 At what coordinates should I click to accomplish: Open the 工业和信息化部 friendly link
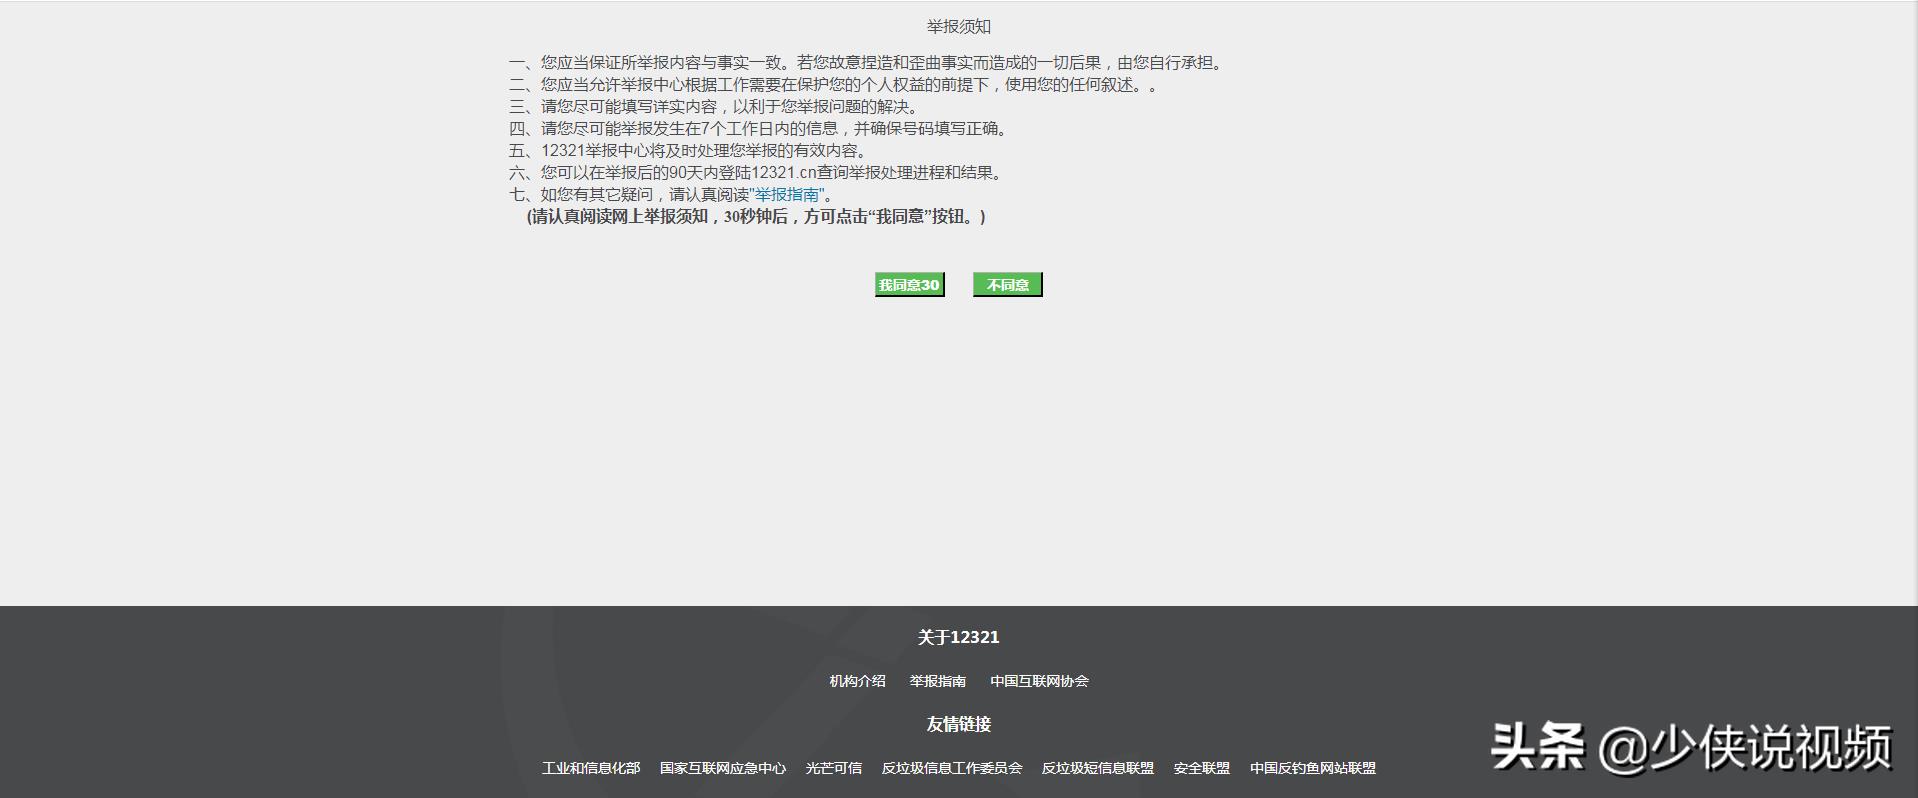(591, 768)
